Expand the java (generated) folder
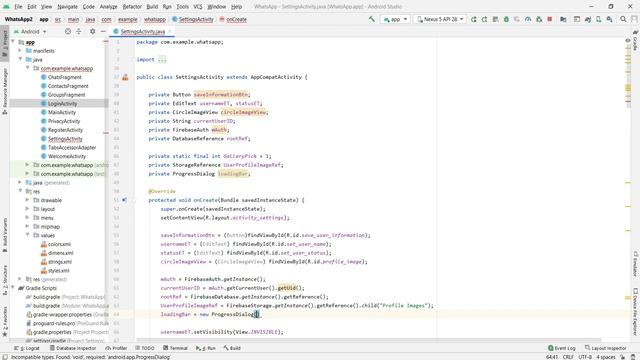 [x=20, y=182]
